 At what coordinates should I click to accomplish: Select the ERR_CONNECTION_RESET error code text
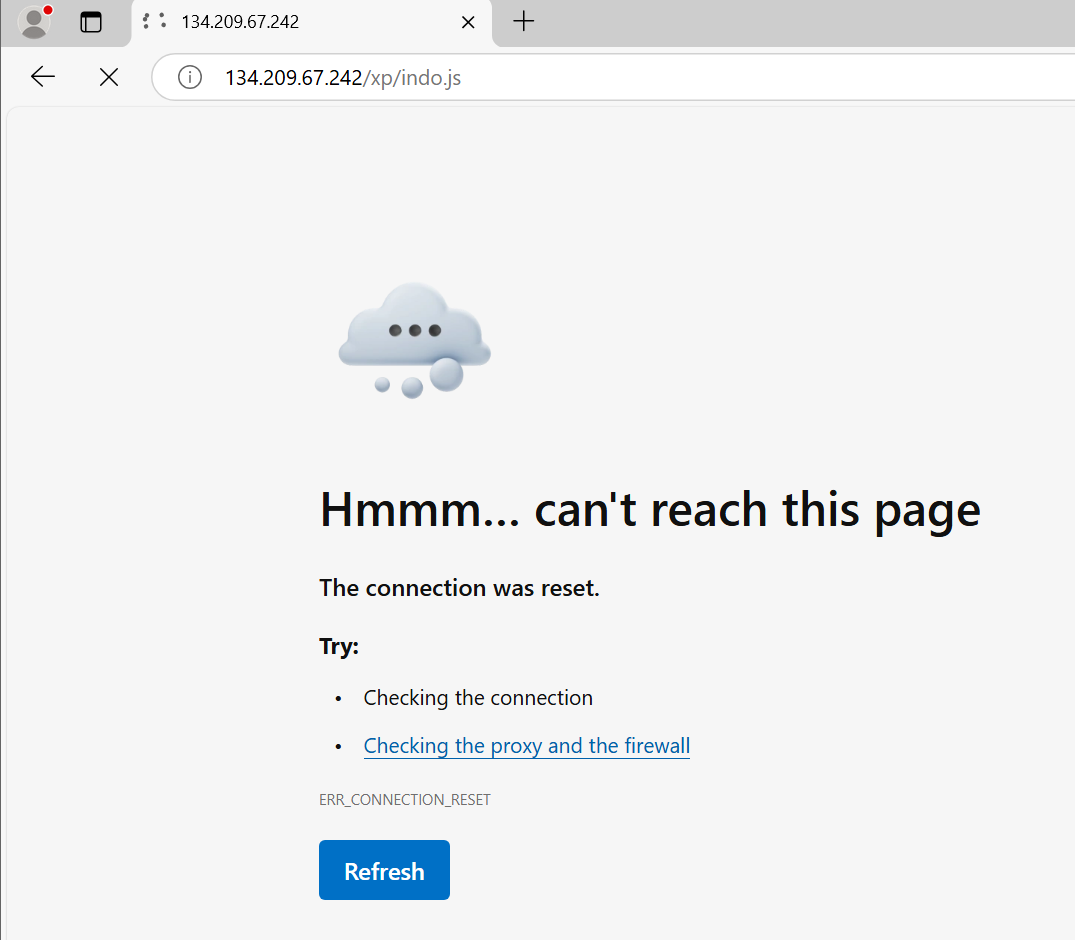tap(404, 799)
